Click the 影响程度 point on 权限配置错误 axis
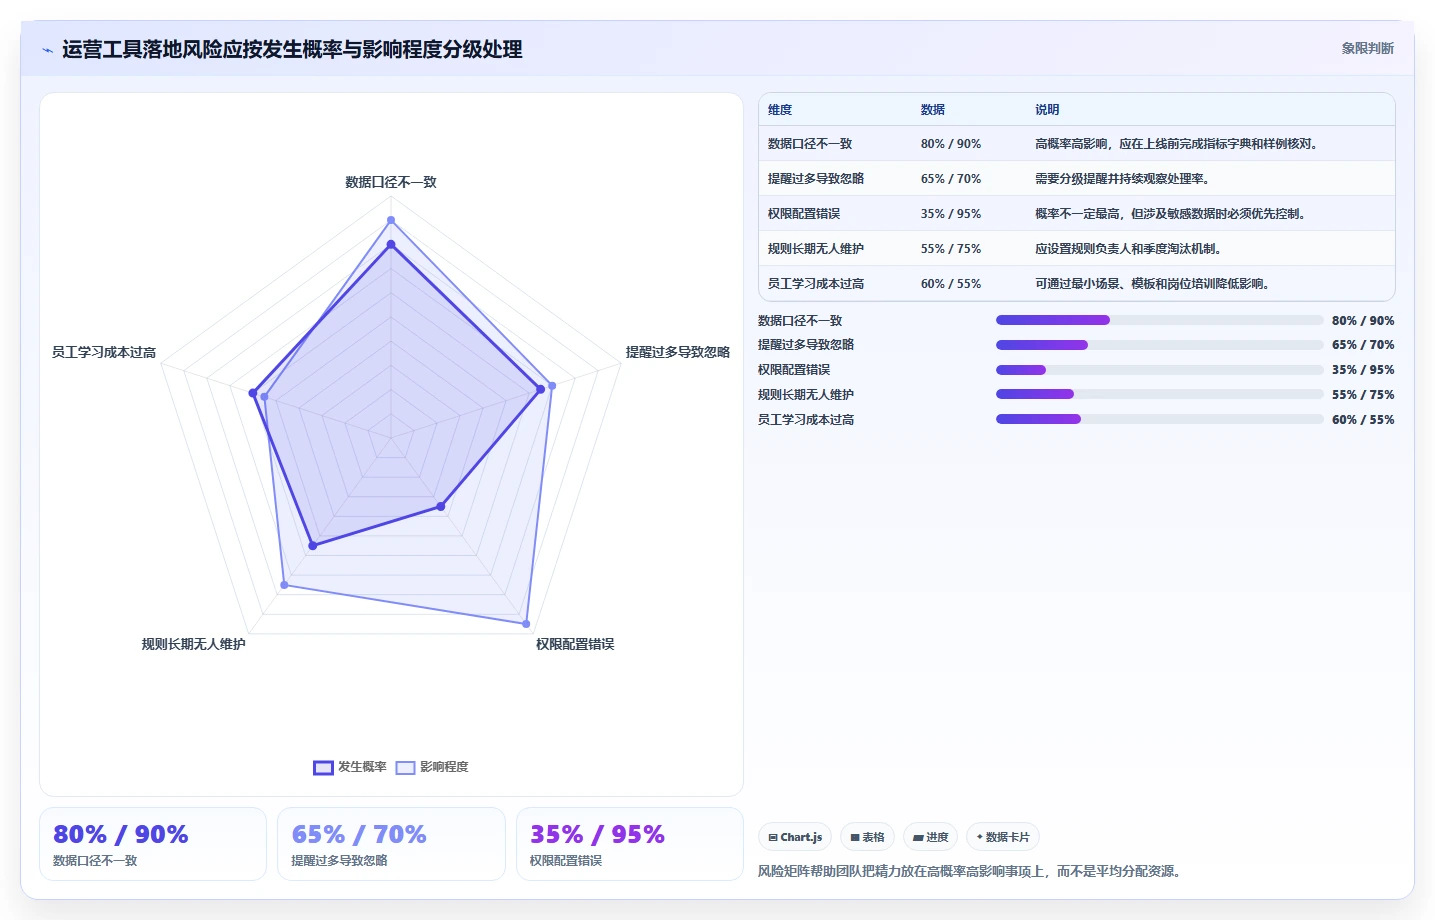The width and height of the screenshot is (1435, 920). [526, 623]
